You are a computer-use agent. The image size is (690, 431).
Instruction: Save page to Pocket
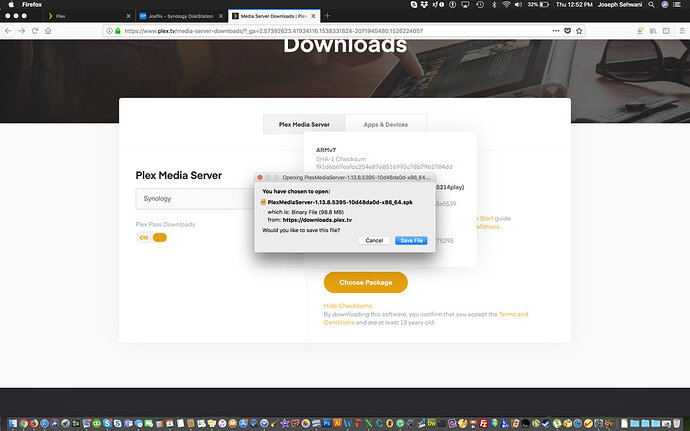click(568, 31)
